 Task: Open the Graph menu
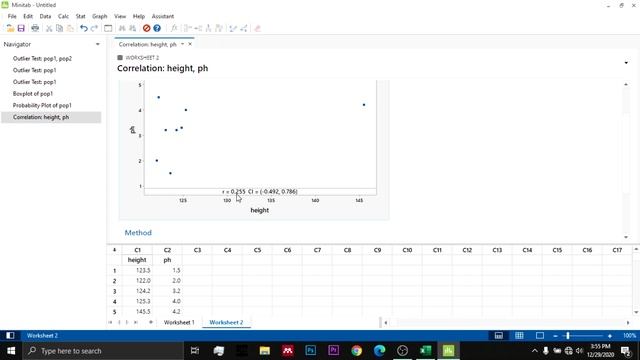coord(100,16)
